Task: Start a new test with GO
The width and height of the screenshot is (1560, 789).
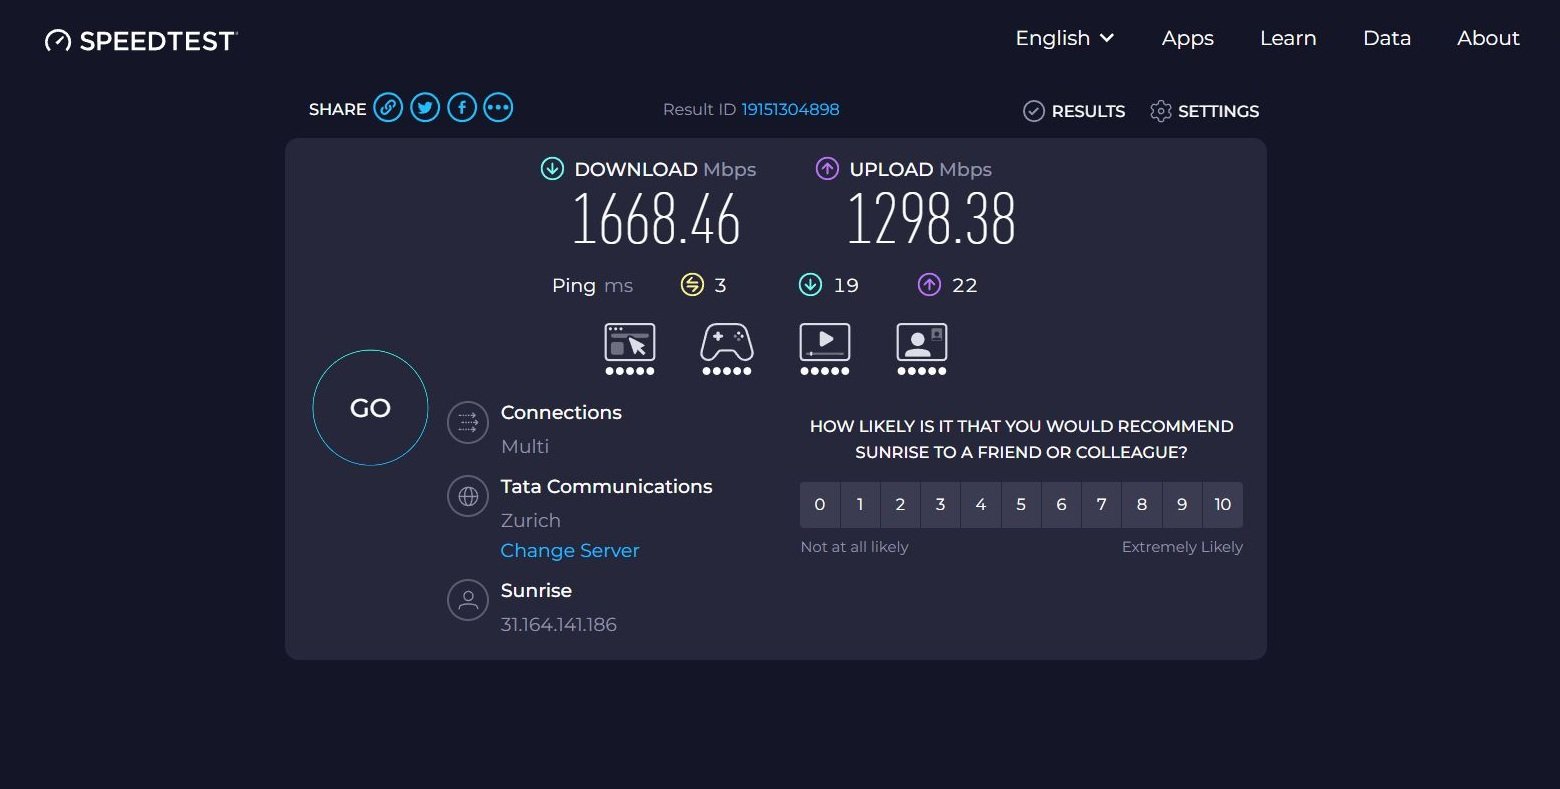Action: click(x=370, y=408)
